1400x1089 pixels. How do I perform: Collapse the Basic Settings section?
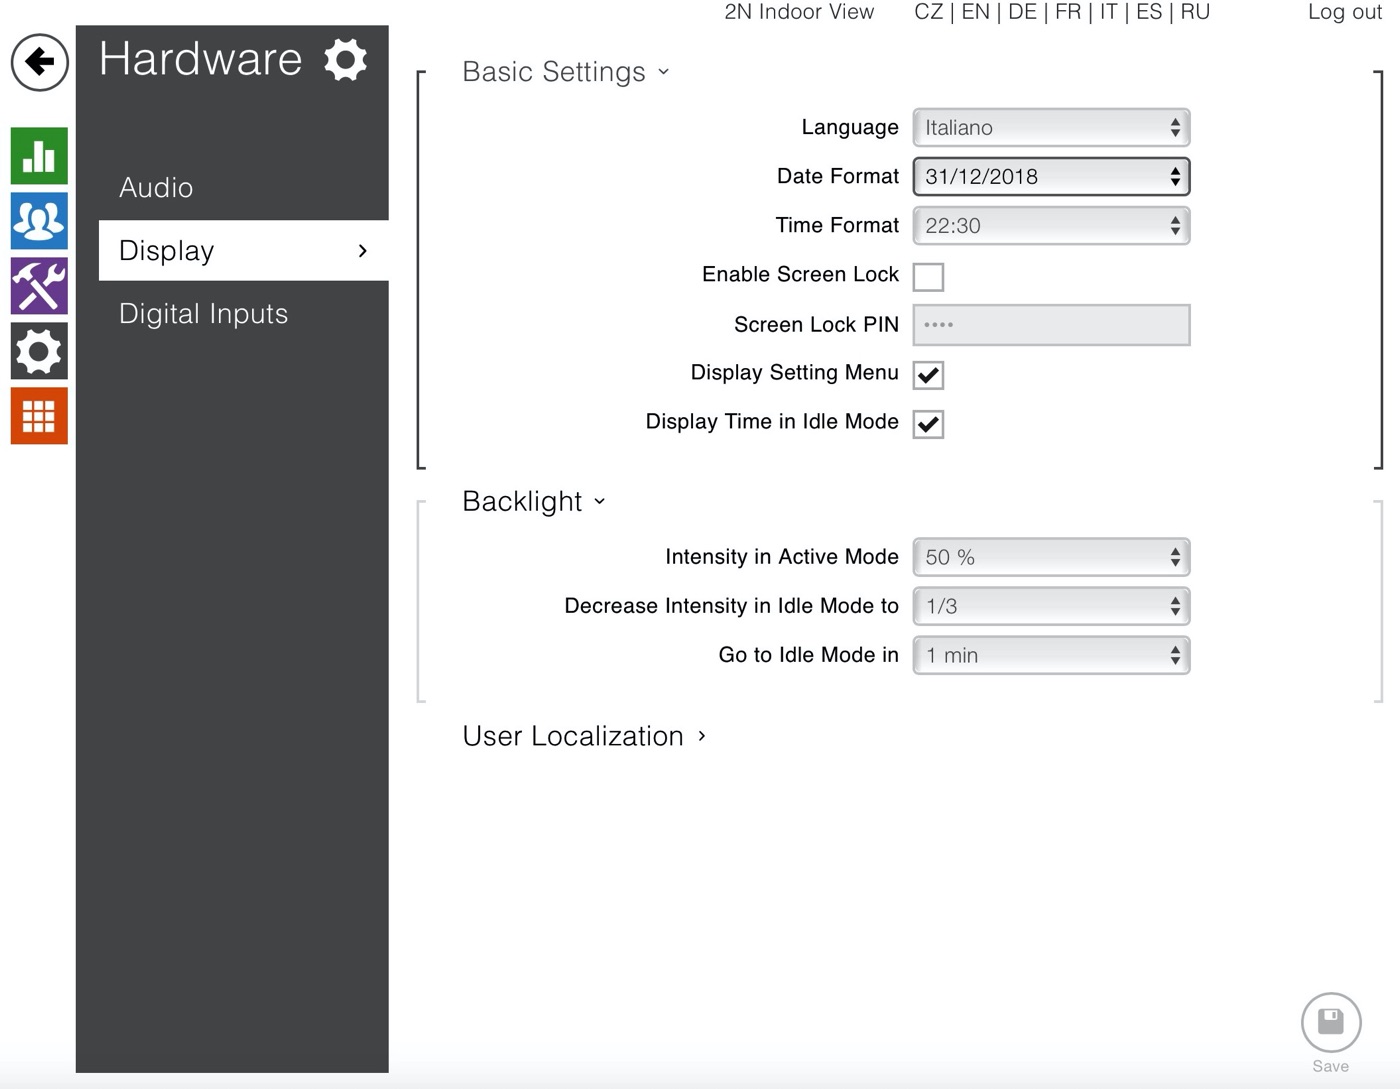click(566, 72)
